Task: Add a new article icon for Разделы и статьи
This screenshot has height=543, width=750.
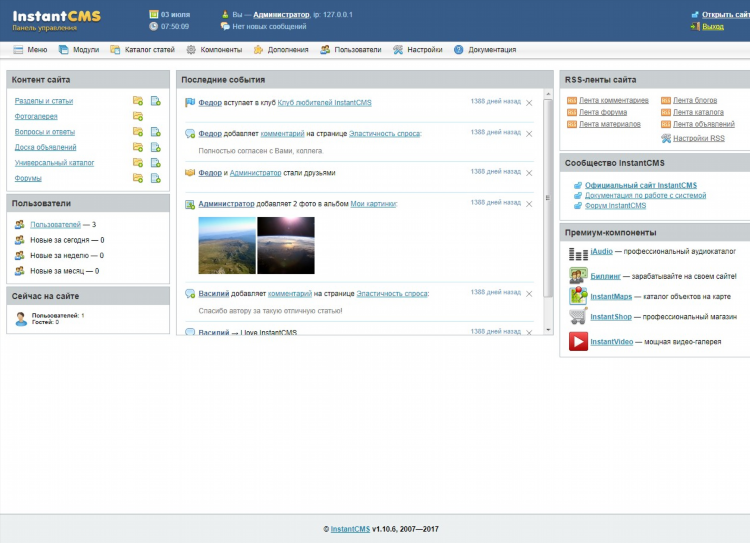Action: [155, 100]
